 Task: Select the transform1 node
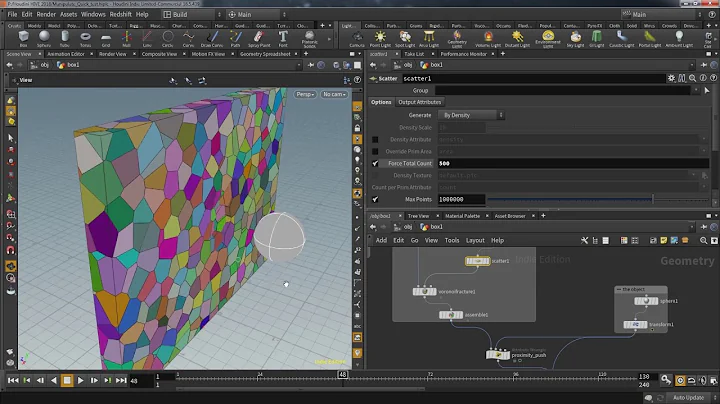click(x=636, y=325)
